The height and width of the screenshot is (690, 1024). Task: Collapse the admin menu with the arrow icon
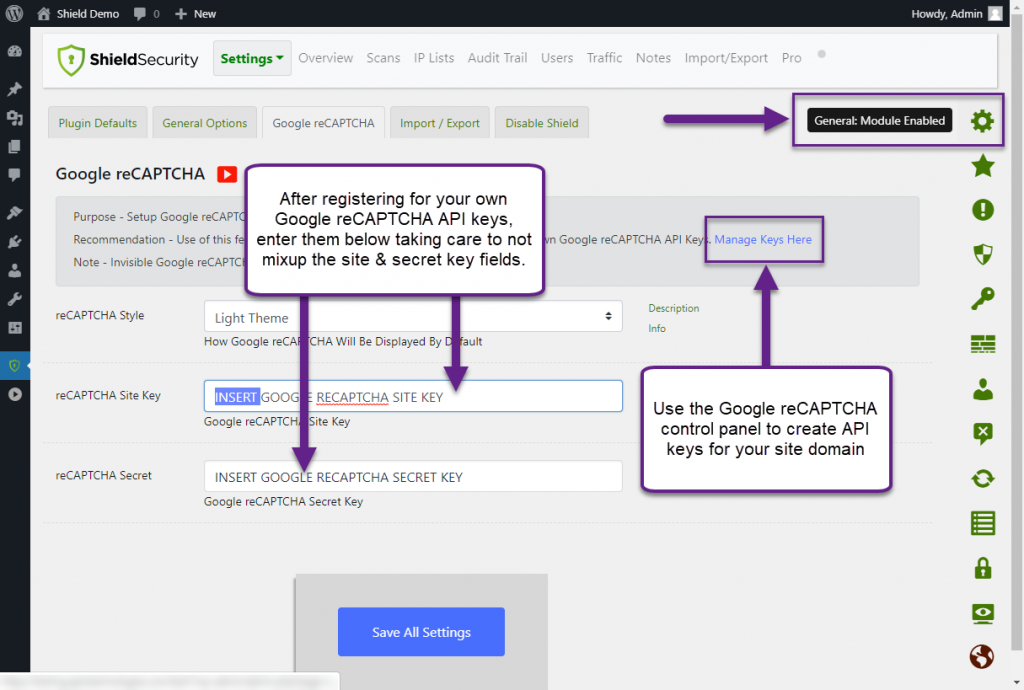[14, 394]
